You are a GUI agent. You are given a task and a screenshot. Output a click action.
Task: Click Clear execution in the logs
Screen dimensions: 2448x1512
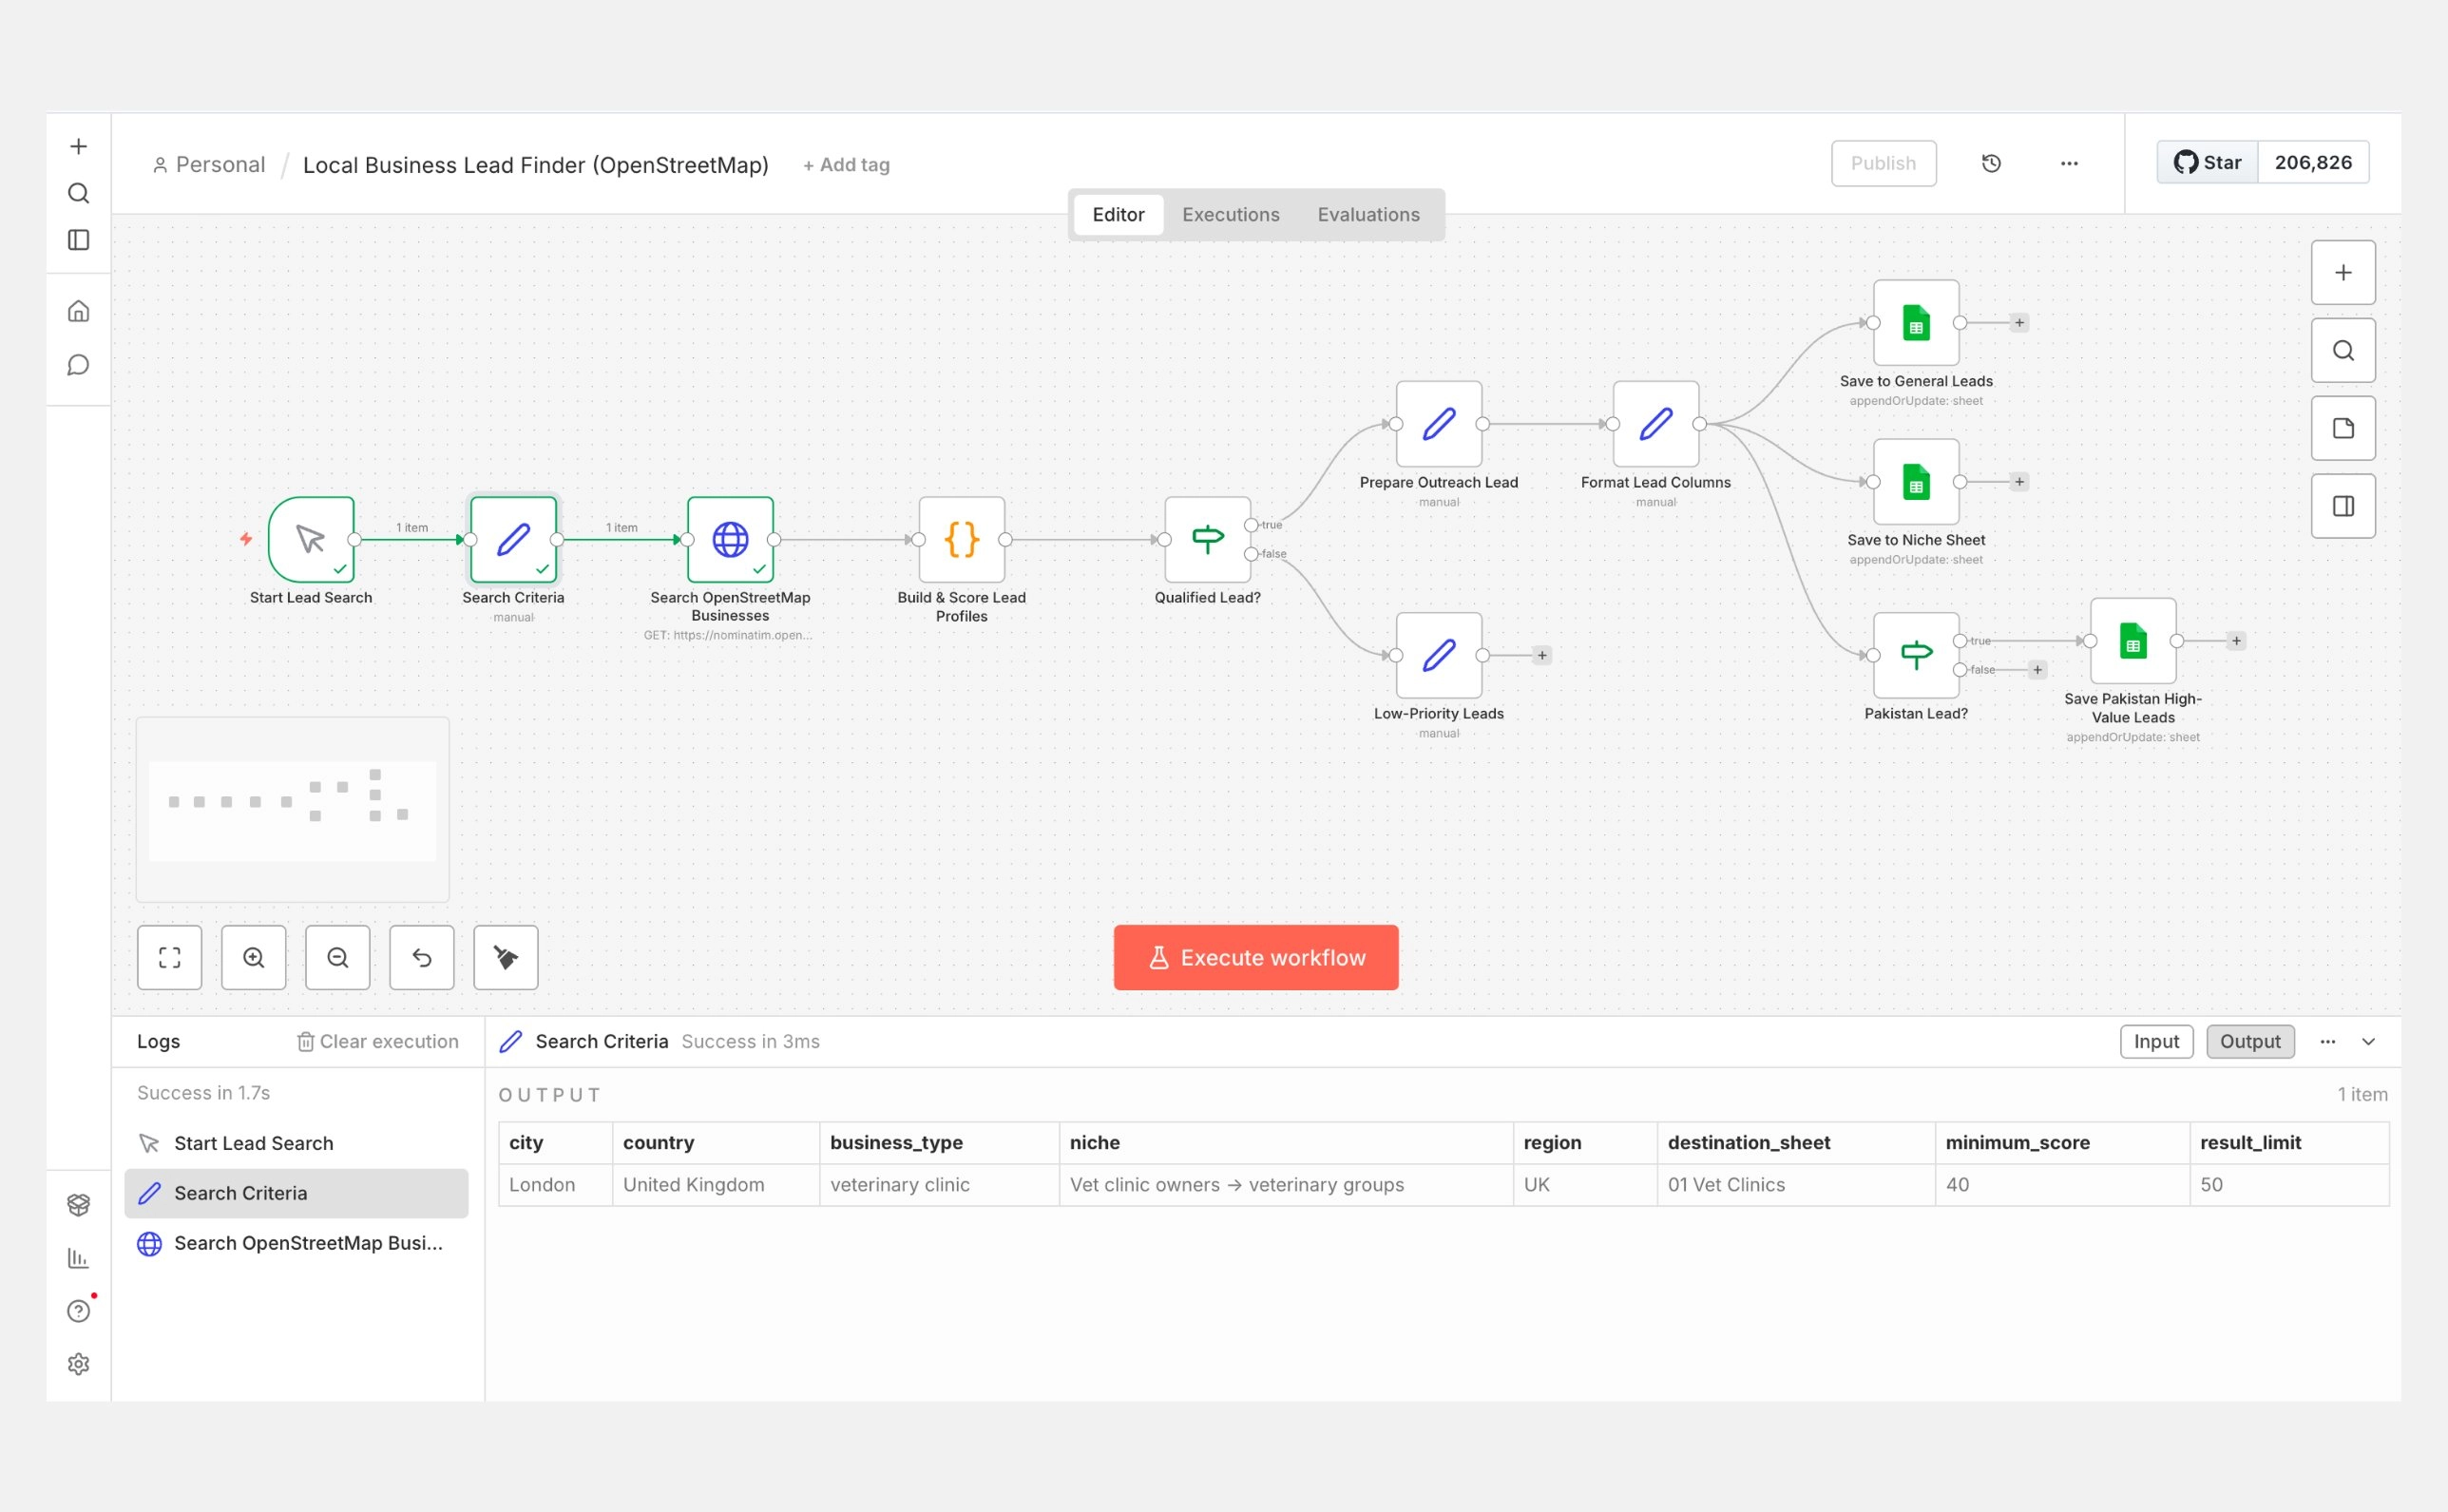click(x=378, y=1041)
